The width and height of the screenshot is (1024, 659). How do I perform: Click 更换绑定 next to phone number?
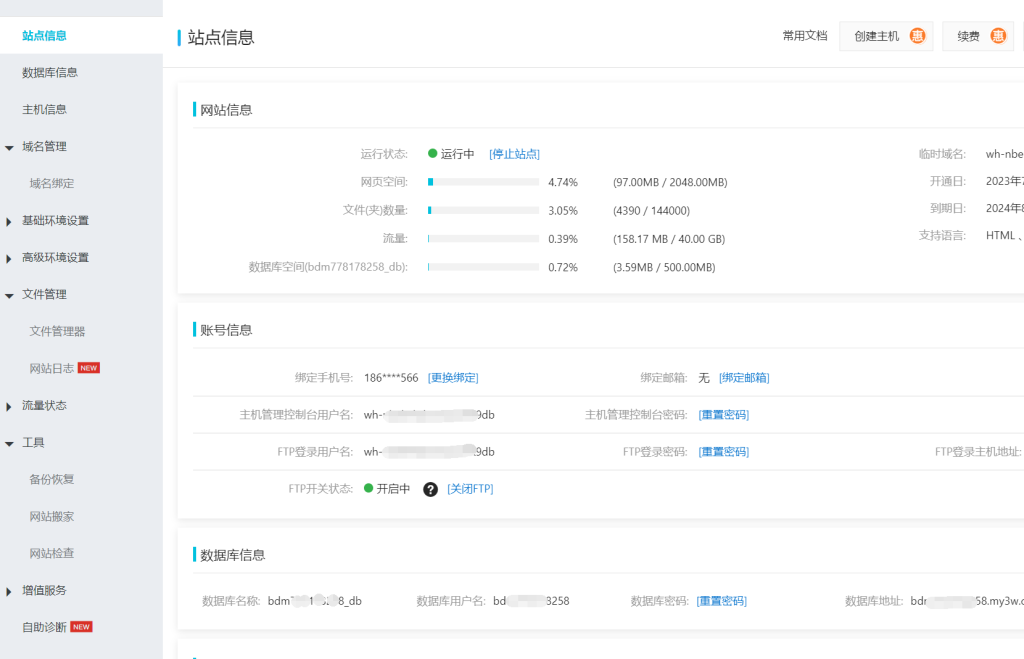(x=453, y=378)
